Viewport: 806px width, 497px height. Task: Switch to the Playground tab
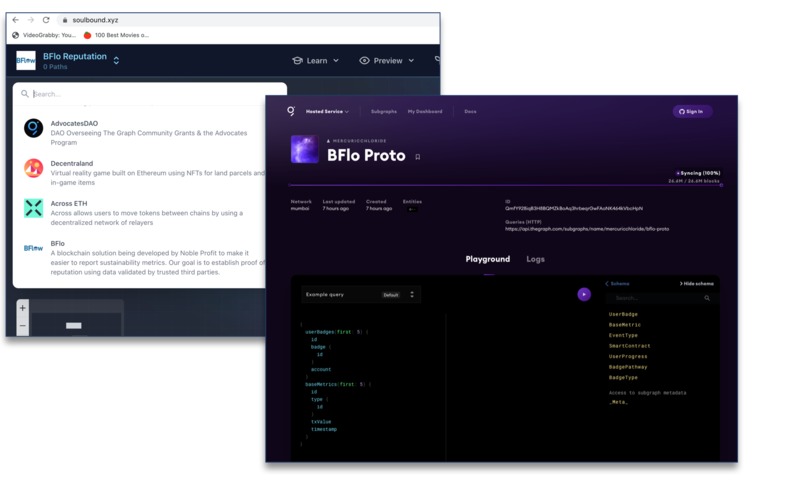click(488, 259)
